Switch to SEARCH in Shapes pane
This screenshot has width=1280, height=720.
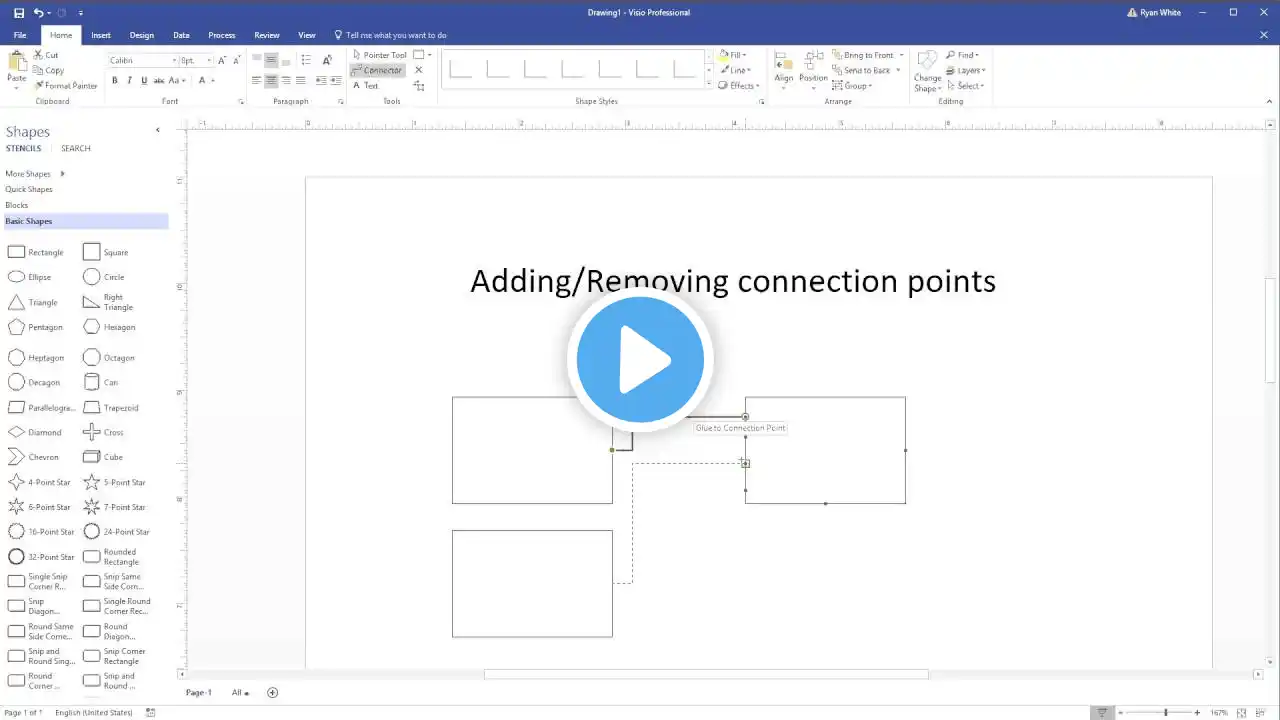[x=76, y=148]
